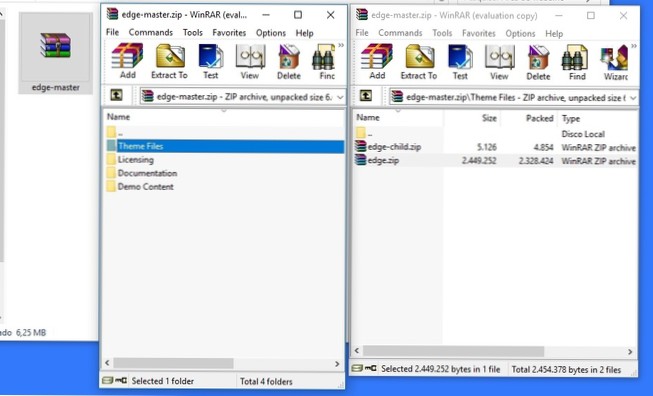The width and height of the screenshot is (653, 396).
Task: Click Wizard icon in right WinRAR window
Action: click(x=615, y=61)
